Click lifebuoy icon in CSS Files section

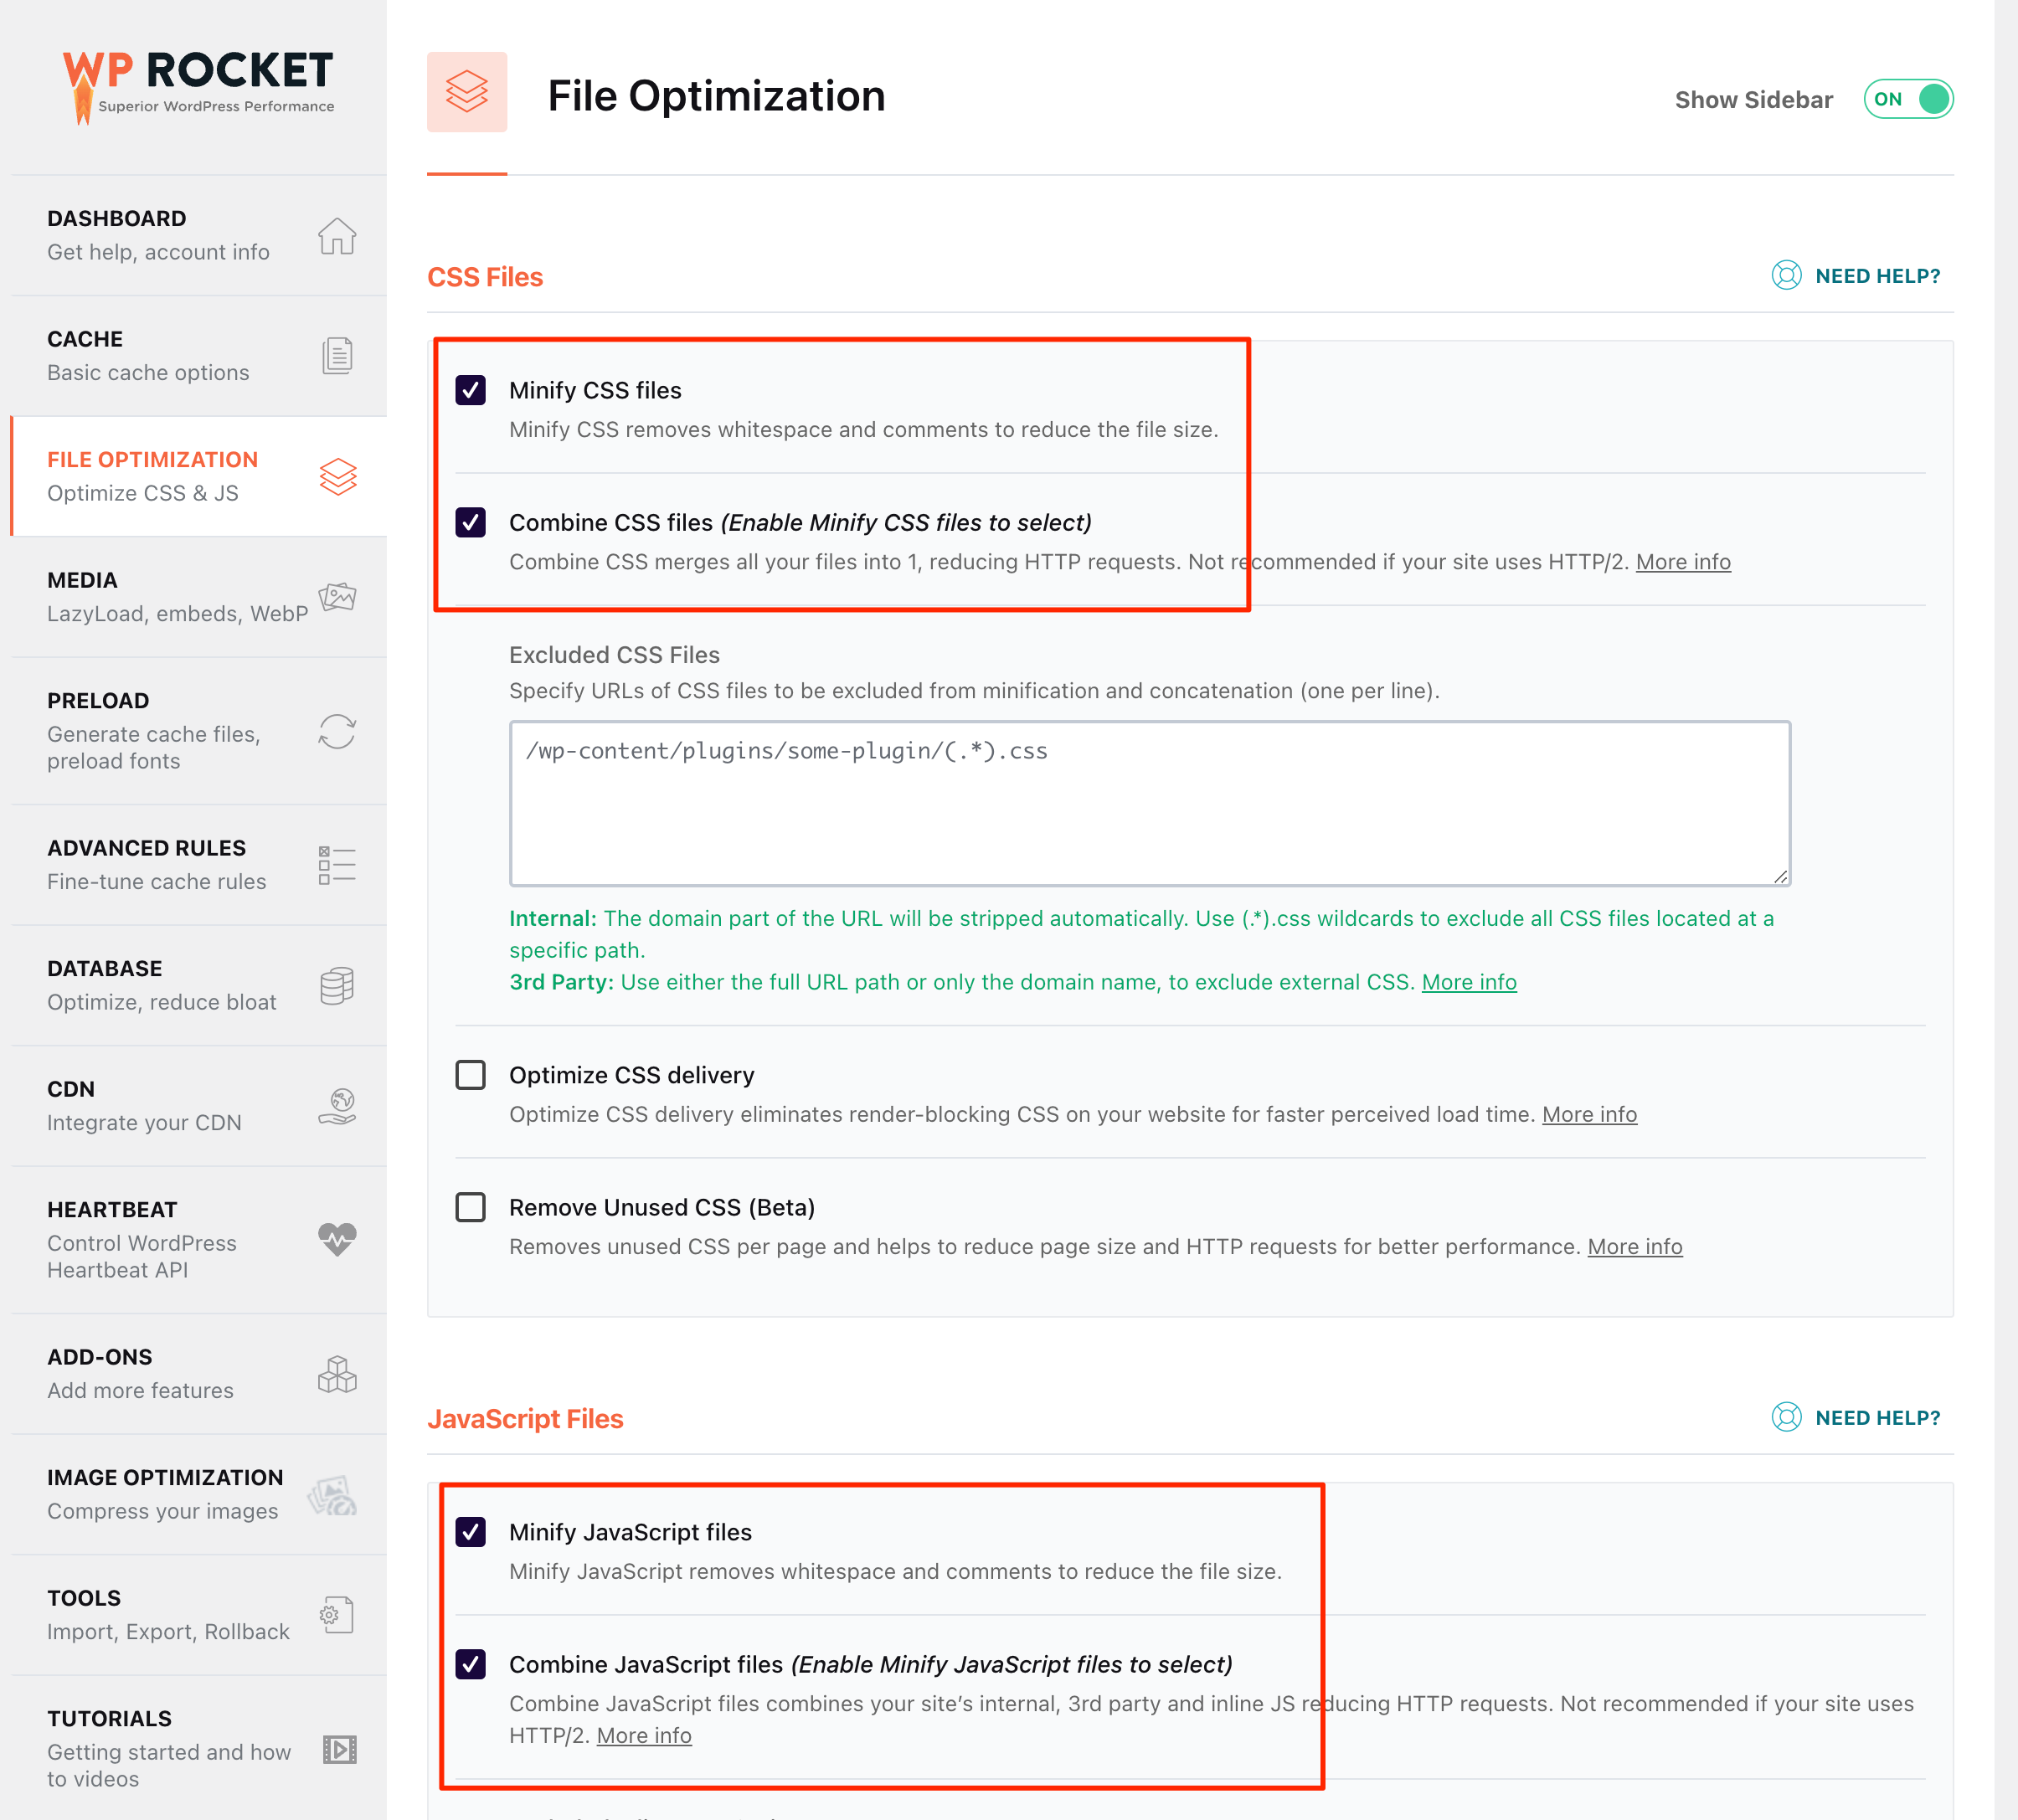pos(1786,275)
